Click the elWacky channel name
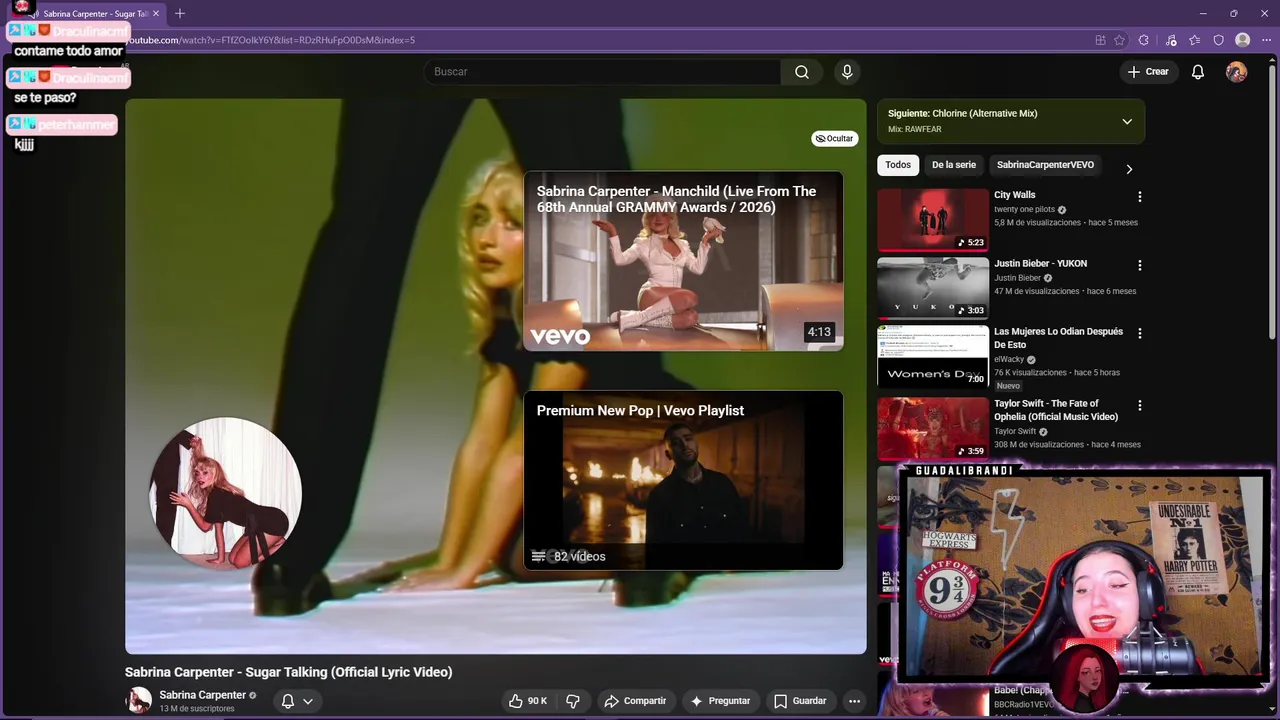This screenshot has width=1280, height=720. [1009, 359]
